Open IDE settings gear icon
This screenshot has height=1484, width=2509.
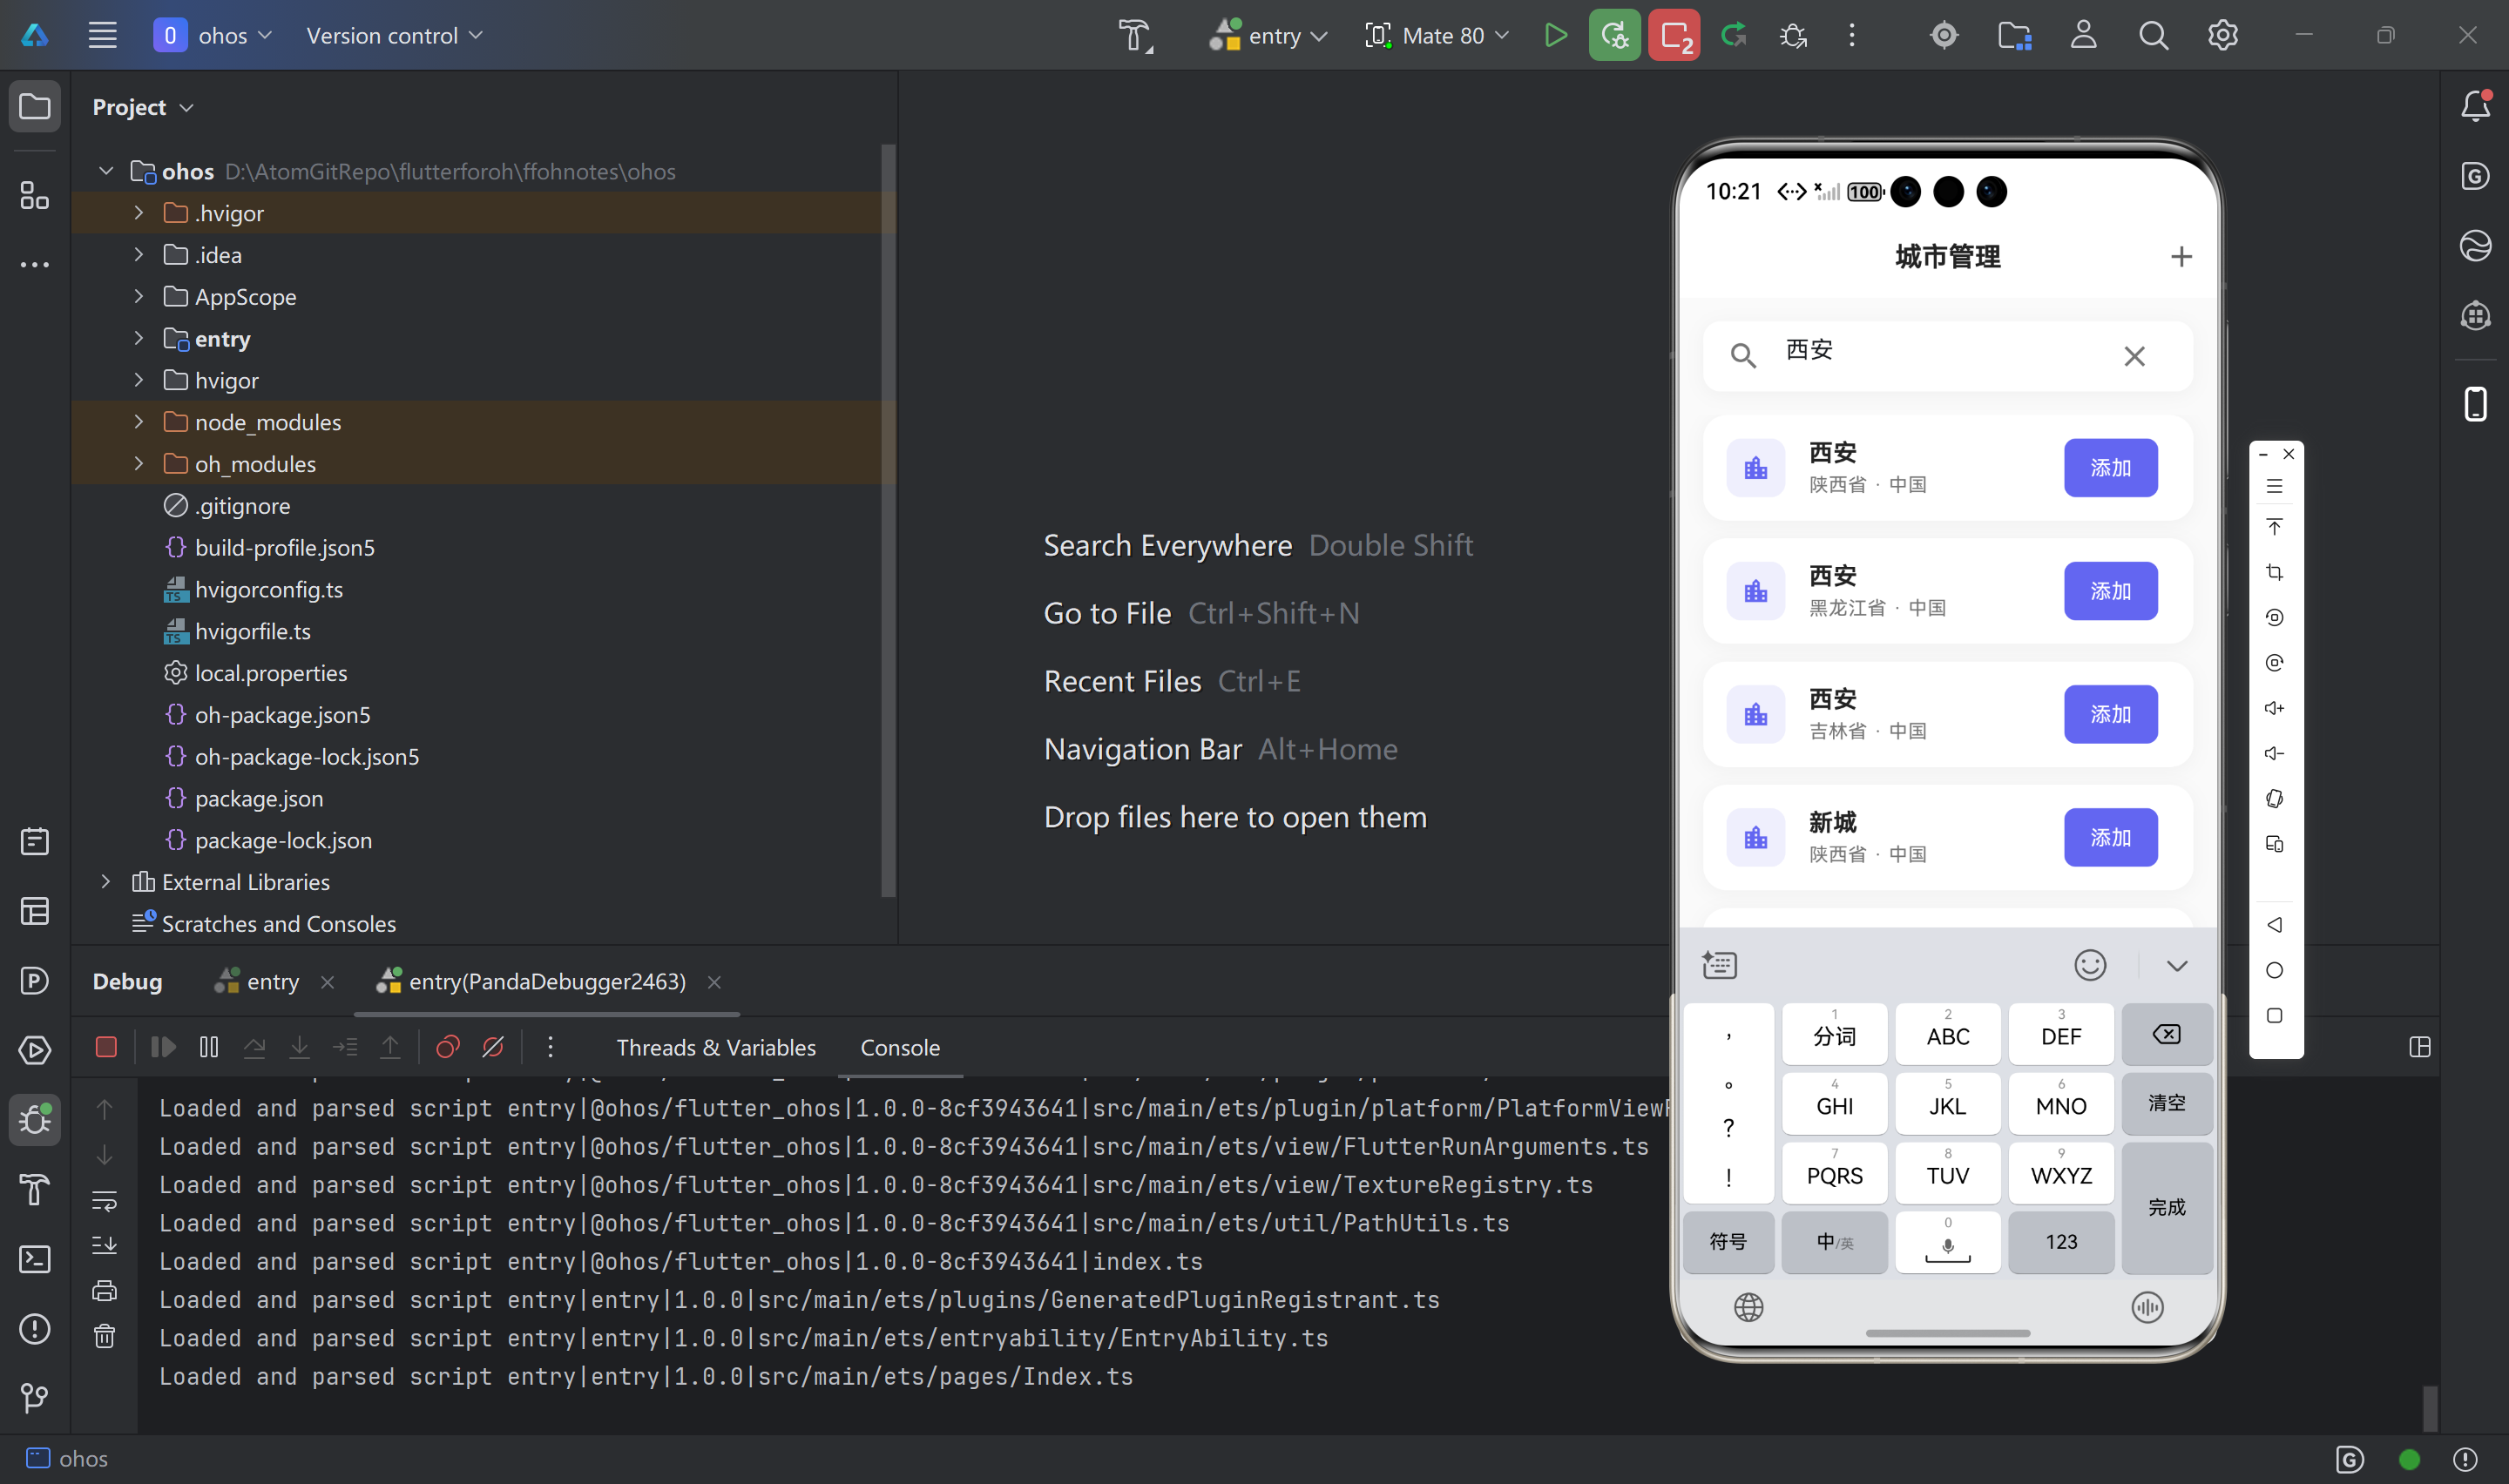pos(2222,36)
